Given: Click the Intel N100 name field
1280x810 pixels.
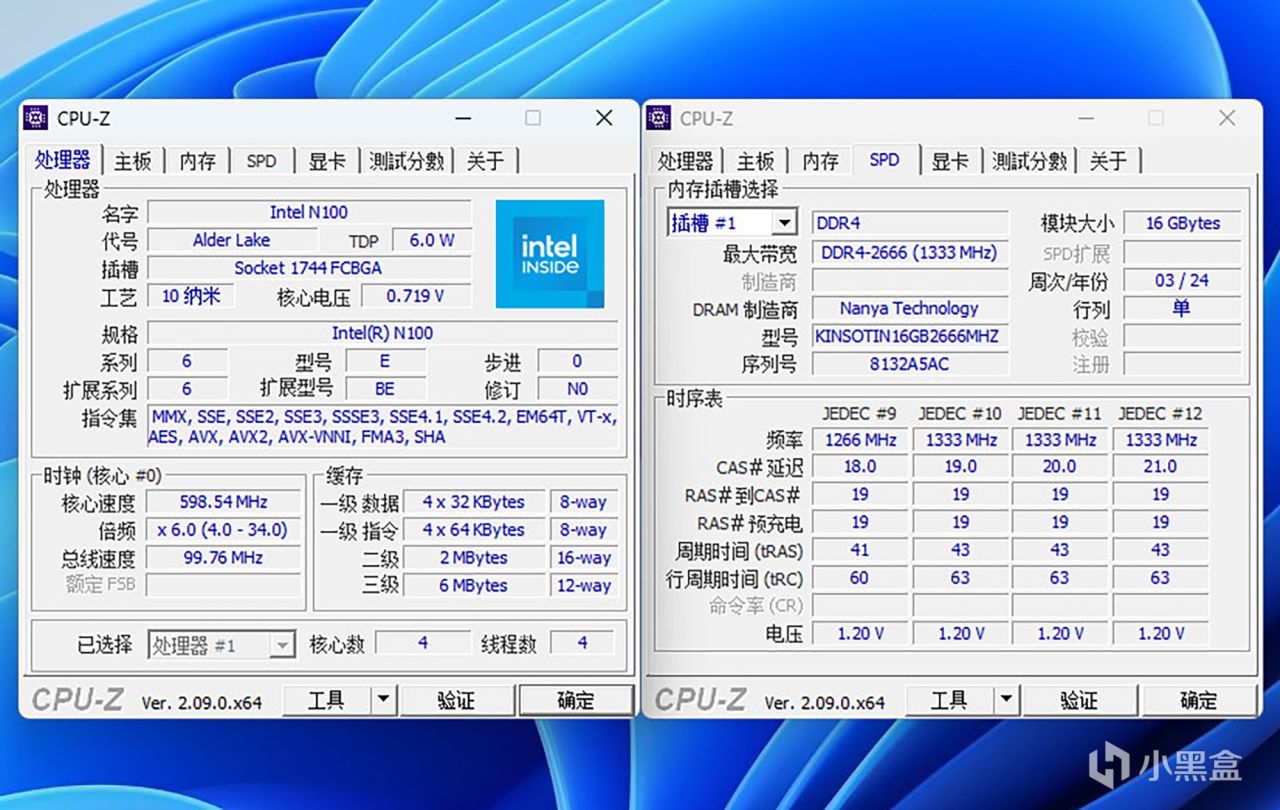Looking at the screenshot, I should click(x=309, y=212).
